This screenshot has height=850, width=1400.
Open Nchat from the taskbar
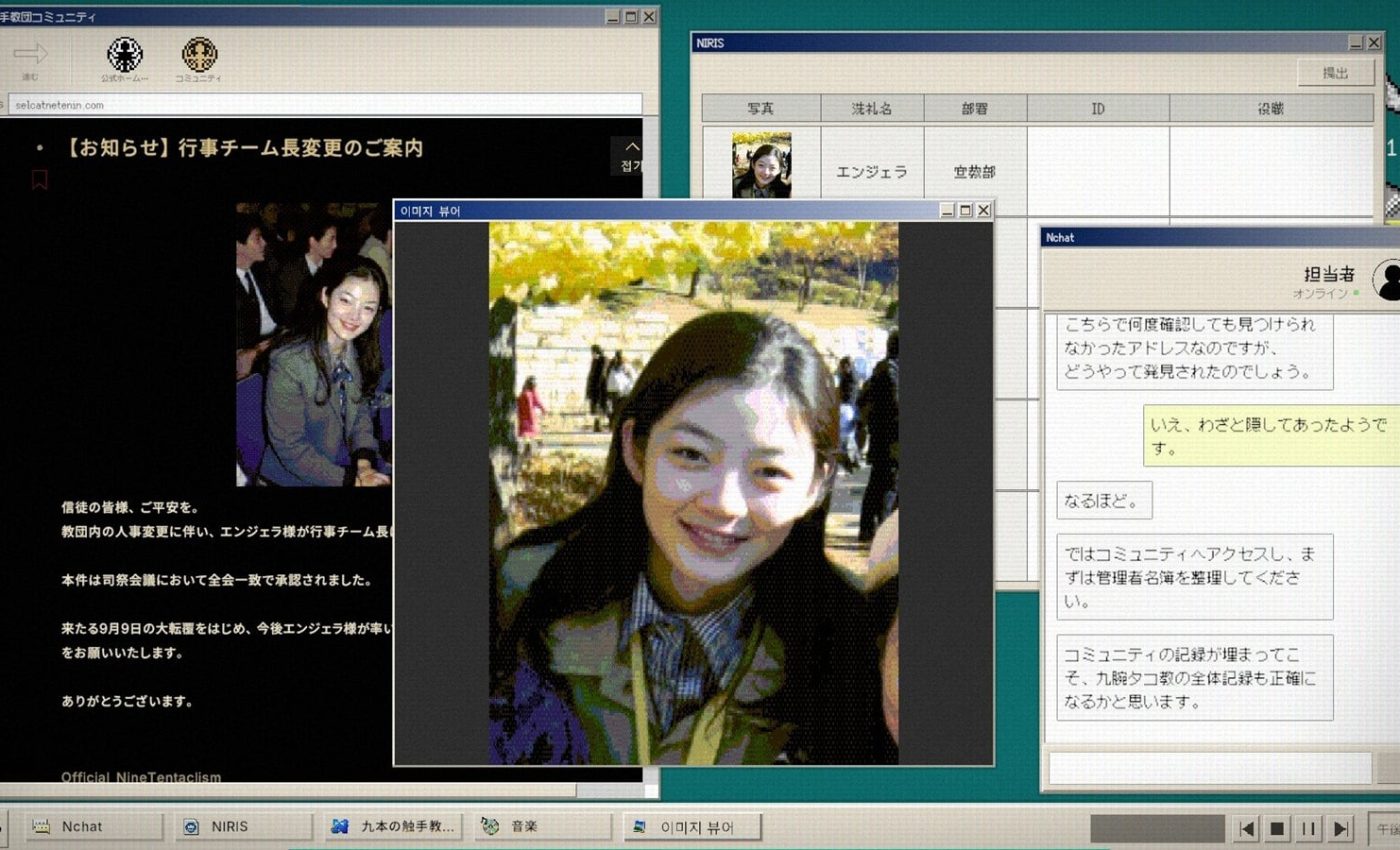coord(94,827)
